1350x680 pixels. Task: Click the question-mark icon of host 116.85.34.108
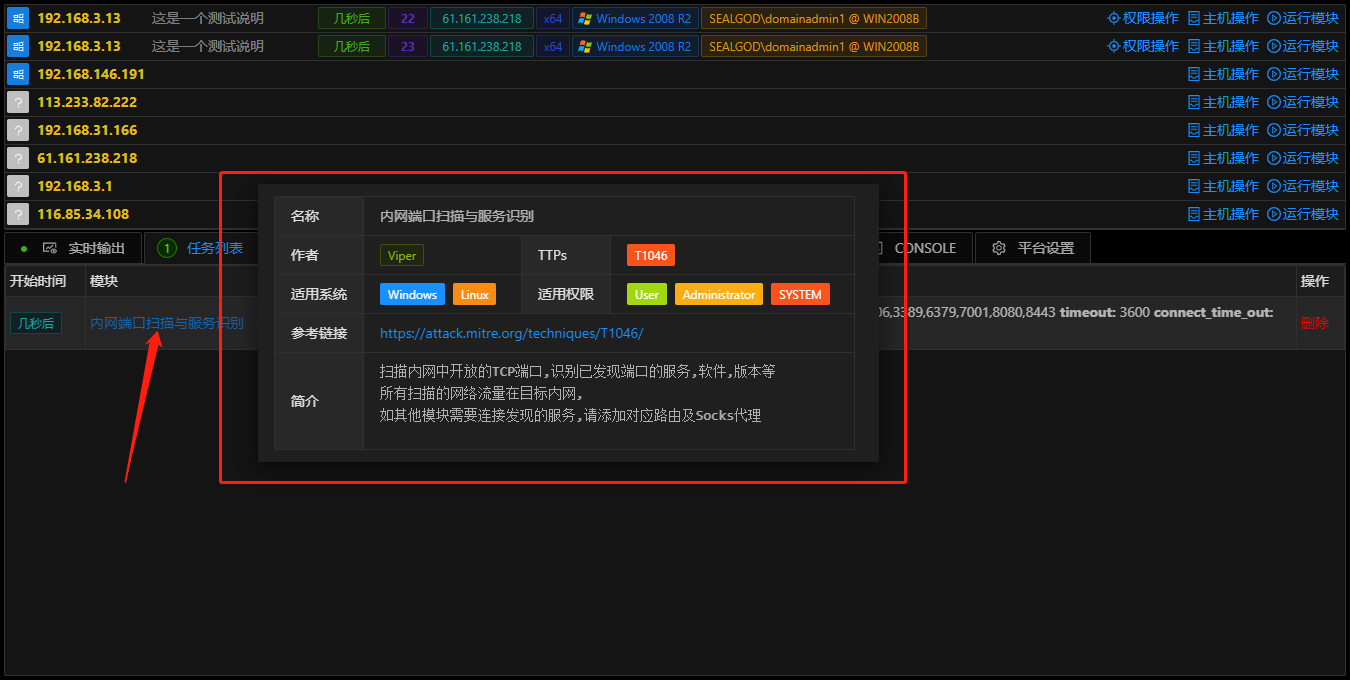click(x=18, y=214)
